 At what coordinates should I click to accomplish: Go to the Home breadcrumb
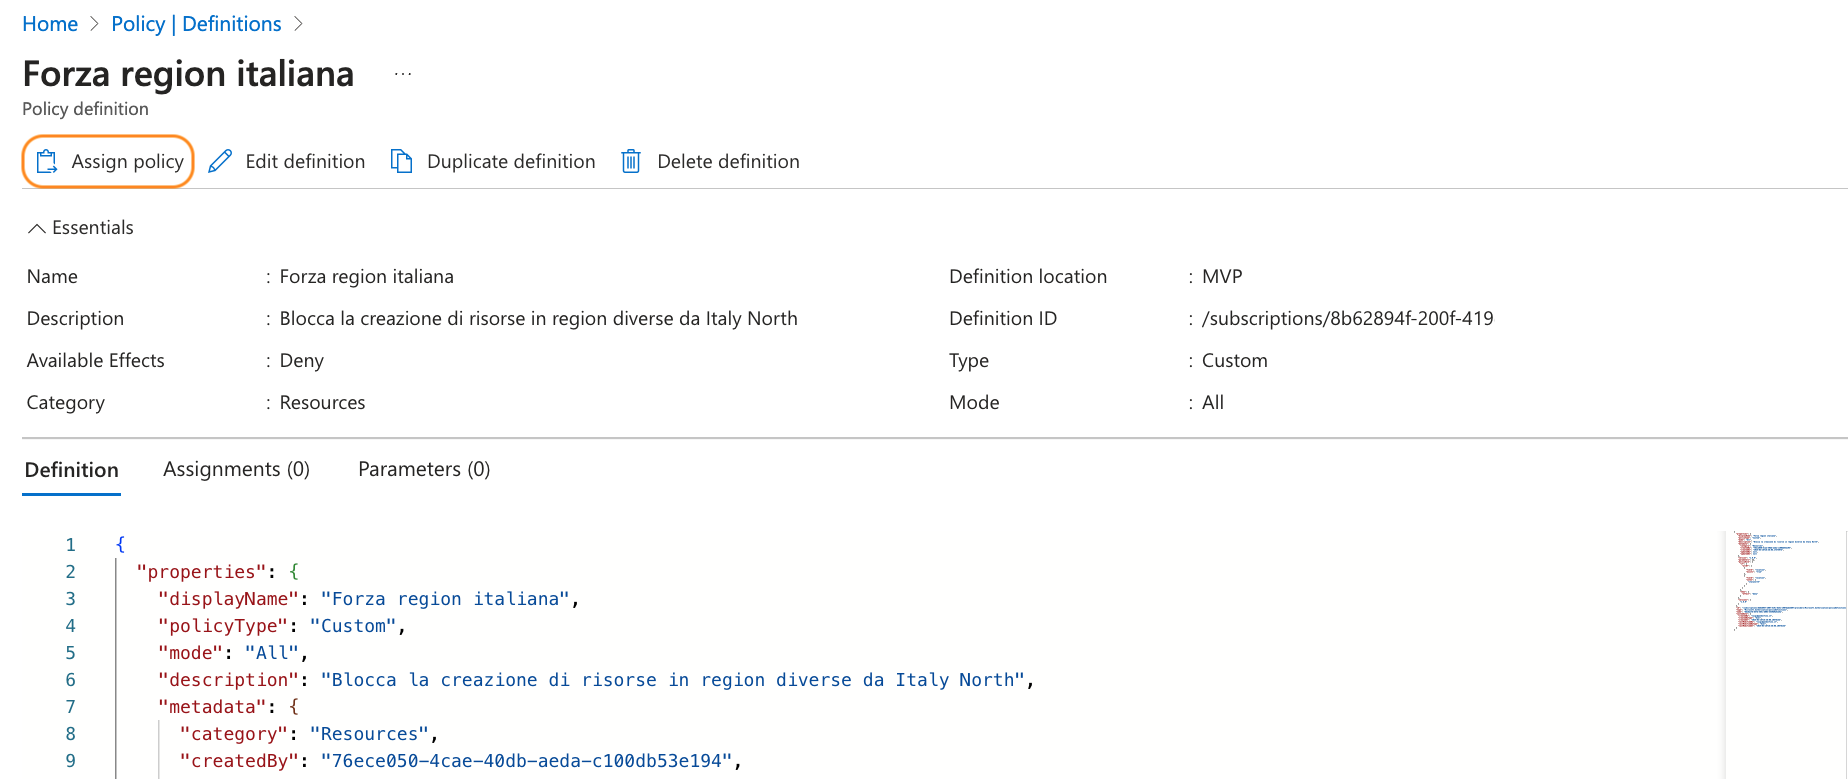click(50, 24)
